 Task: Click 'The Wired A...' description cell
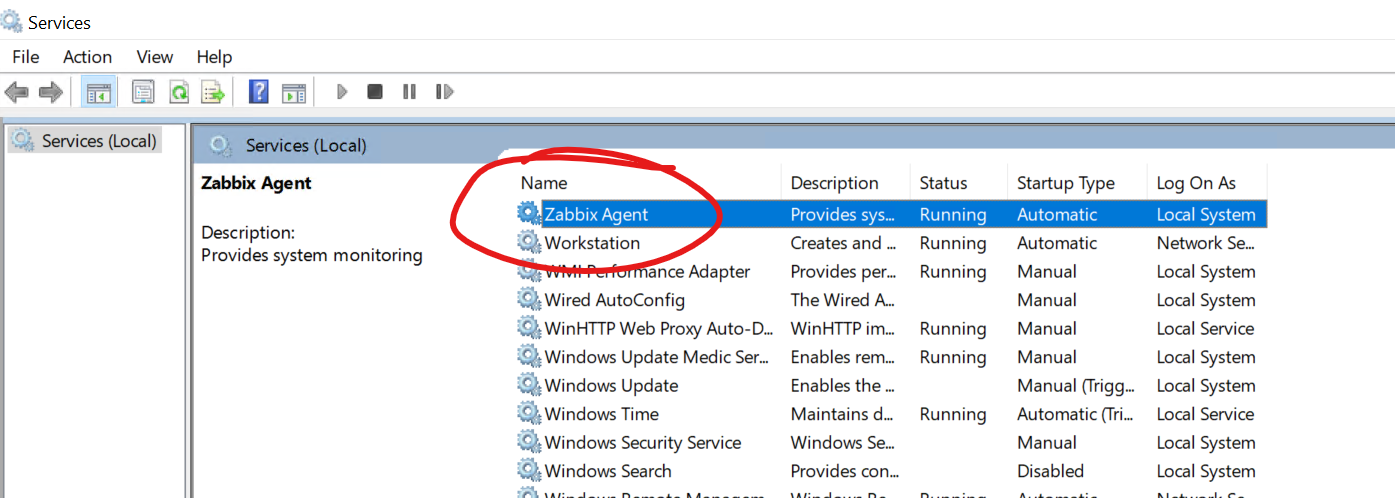843,300
